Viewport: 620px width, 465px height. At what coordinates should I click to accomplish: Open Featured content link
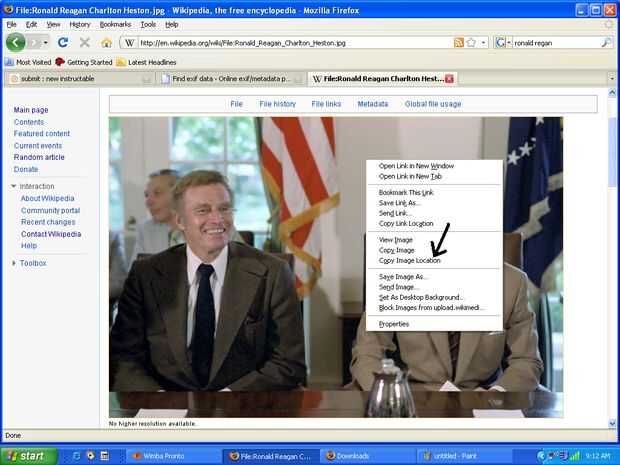[42, 134]
